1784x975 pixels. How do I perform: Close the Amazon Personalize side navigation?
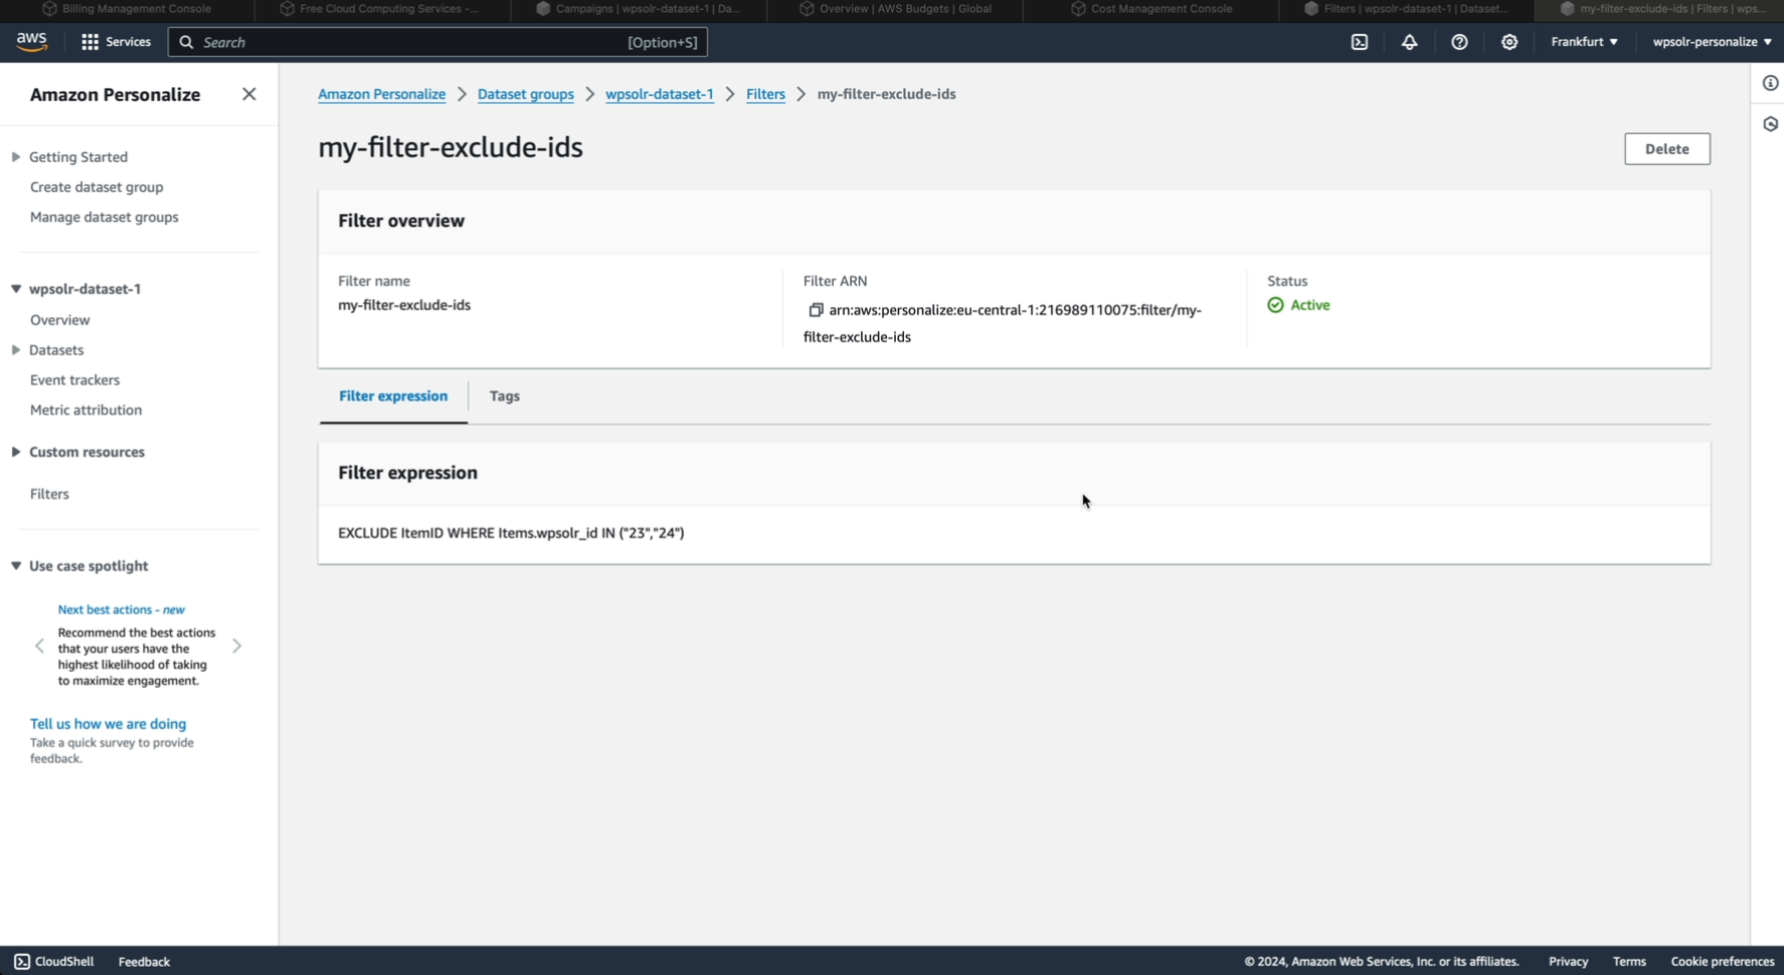coord(249,94)
